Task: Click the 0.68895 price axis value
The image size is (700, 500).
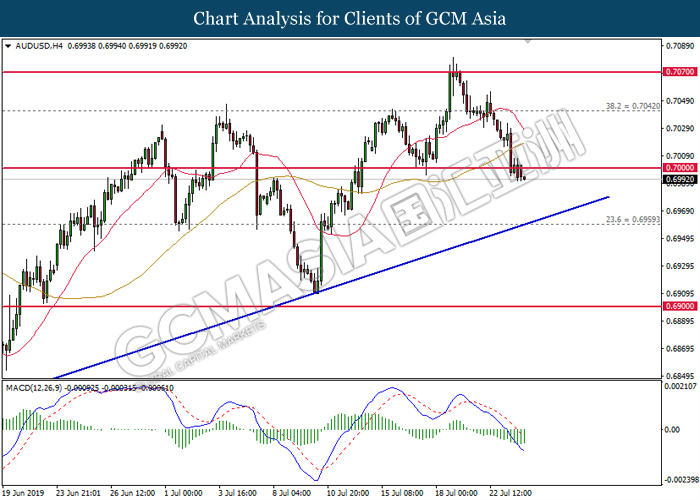Action: (680, 321)
